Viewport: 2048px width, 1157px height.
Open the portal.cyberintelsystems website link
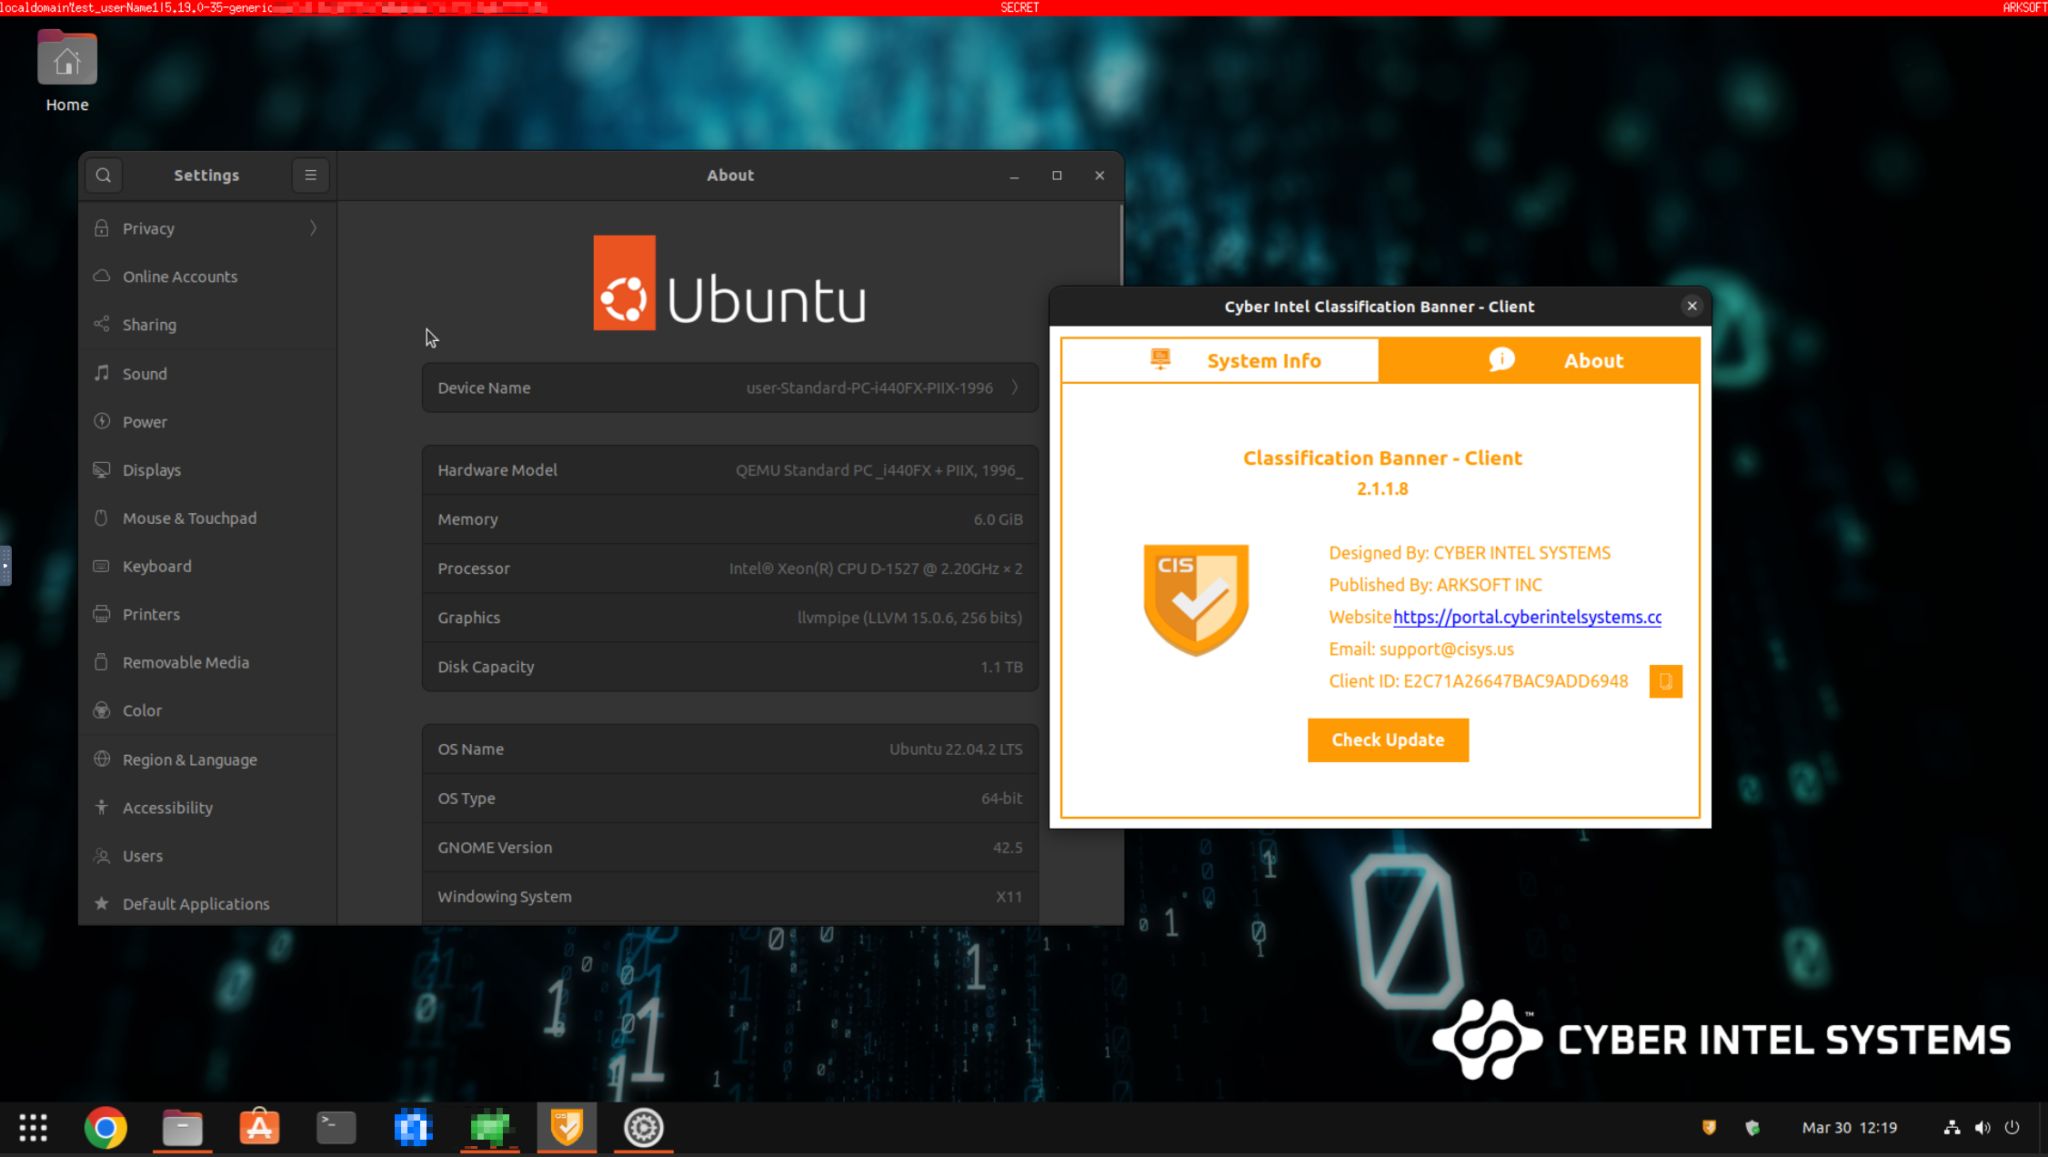[1527, 617]
